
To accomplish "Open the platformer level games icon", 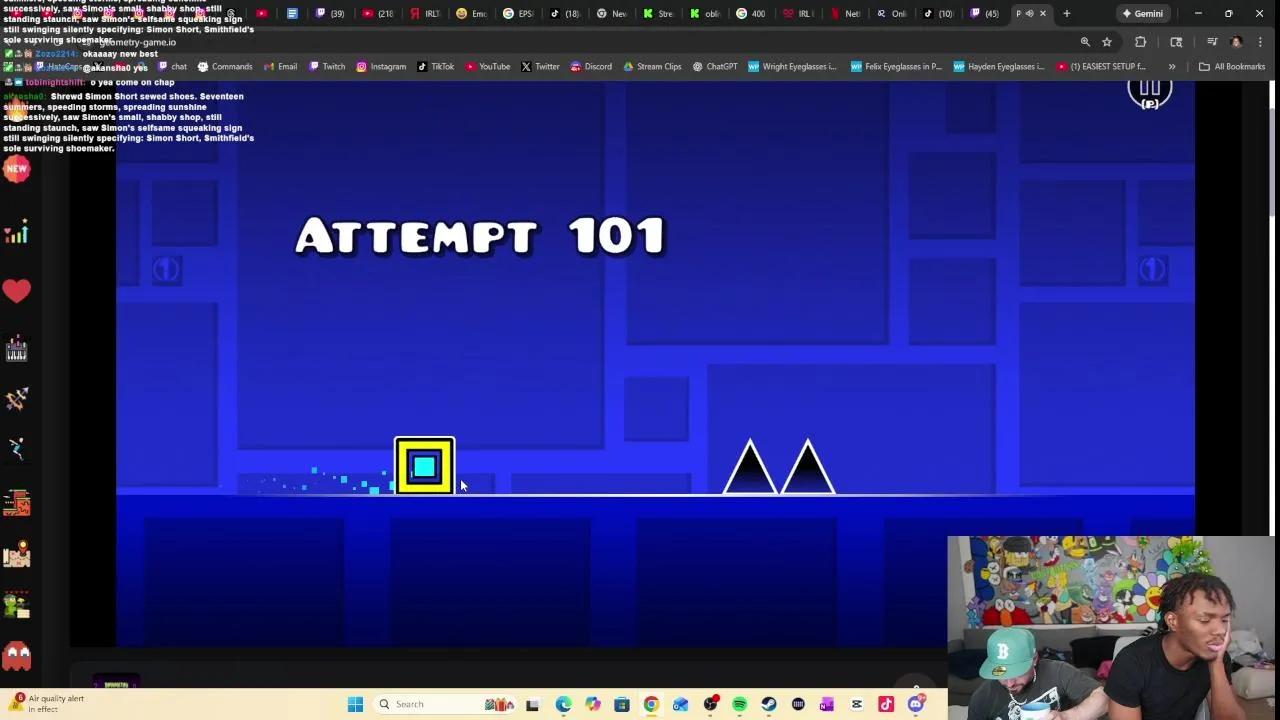I will (x=16, y=501).
